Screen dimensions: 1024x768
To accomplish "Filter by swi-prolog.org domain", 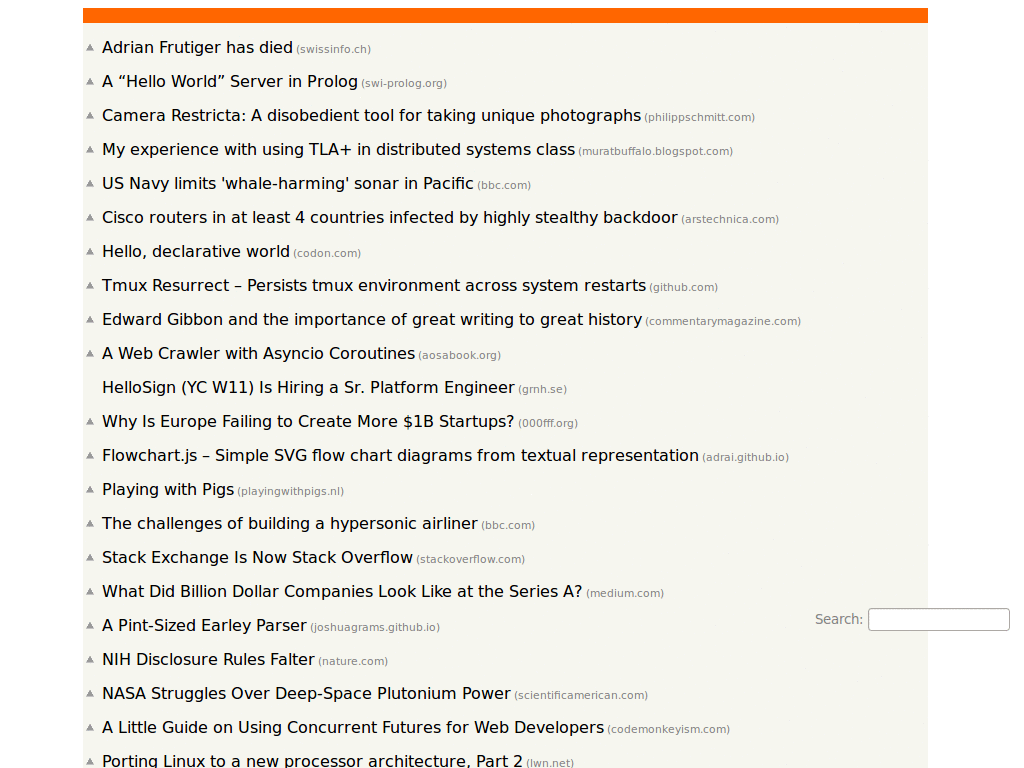I will (x=404, y=84).
